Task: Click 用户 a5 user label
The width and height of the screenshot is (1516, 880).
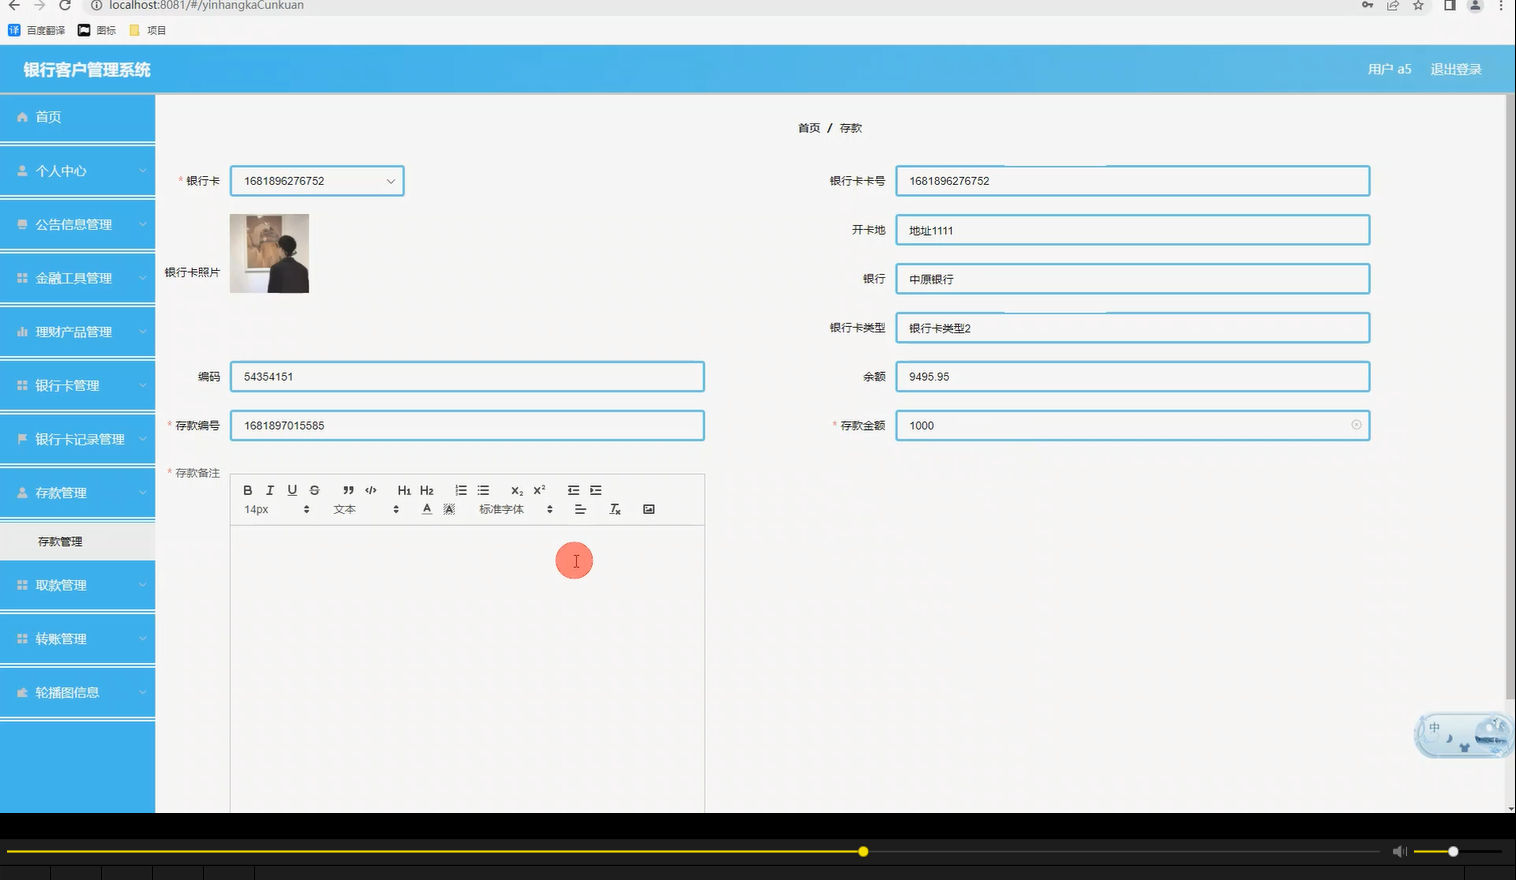Action: pyautogui.click(x=1389, y=69)
